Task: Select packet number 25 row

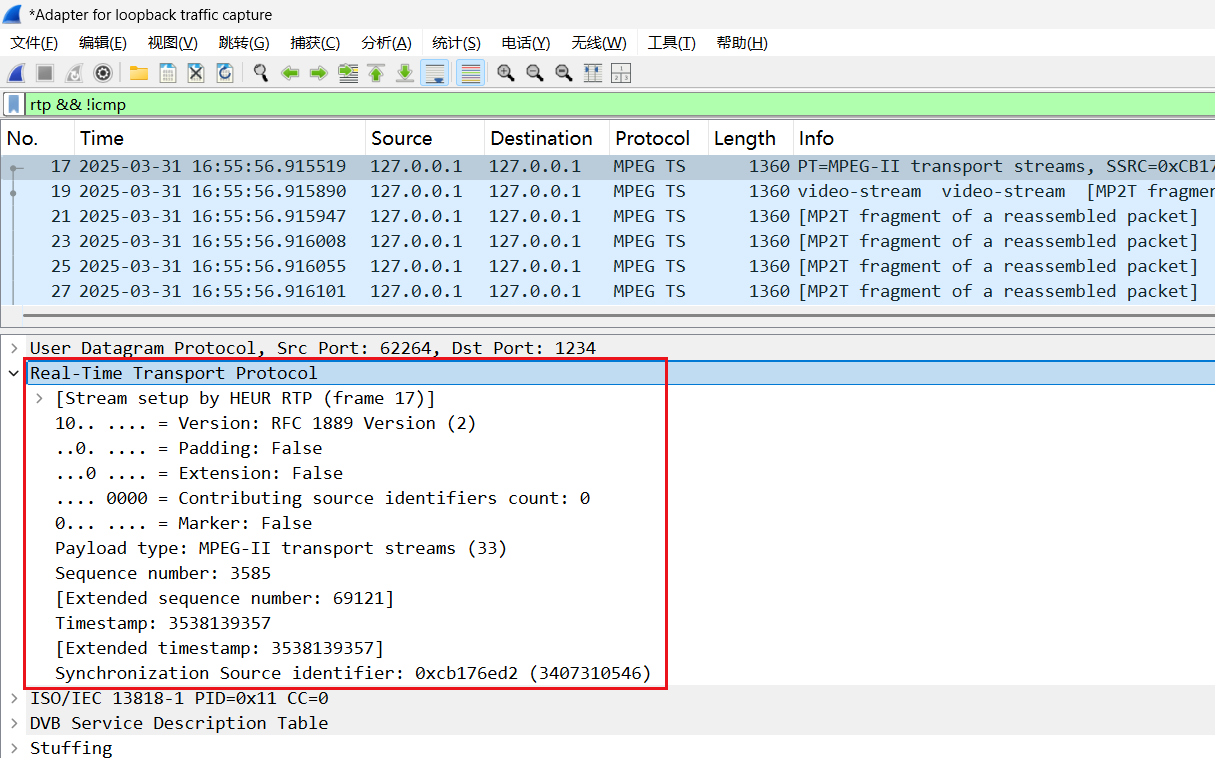Action: 608,266
